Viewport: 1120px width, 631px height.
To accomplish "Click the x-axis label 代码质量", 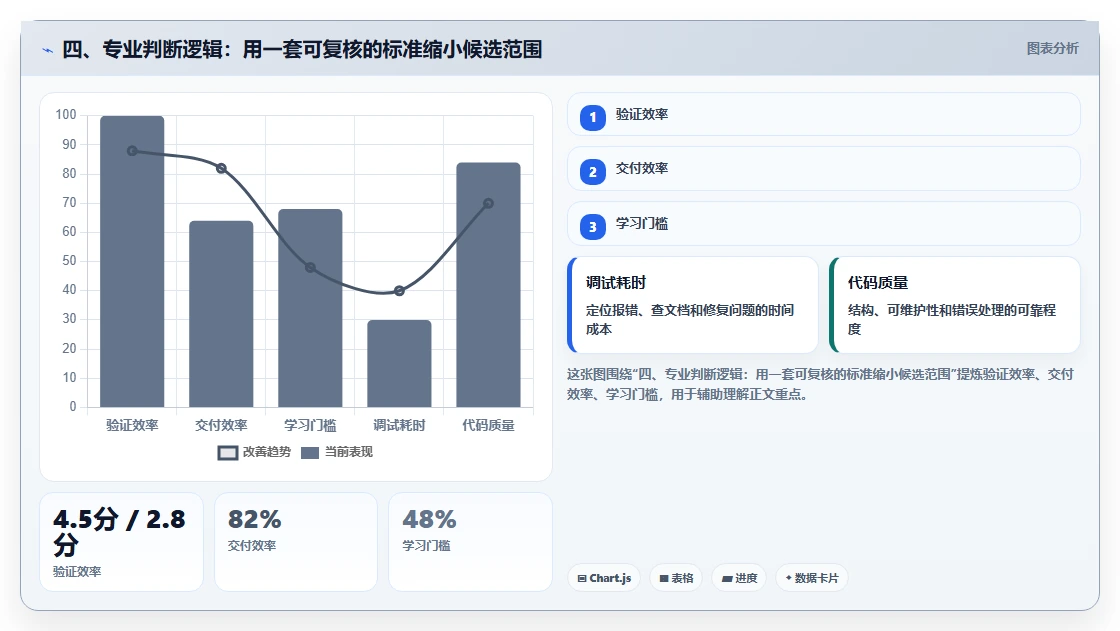I will click(489, 425).
